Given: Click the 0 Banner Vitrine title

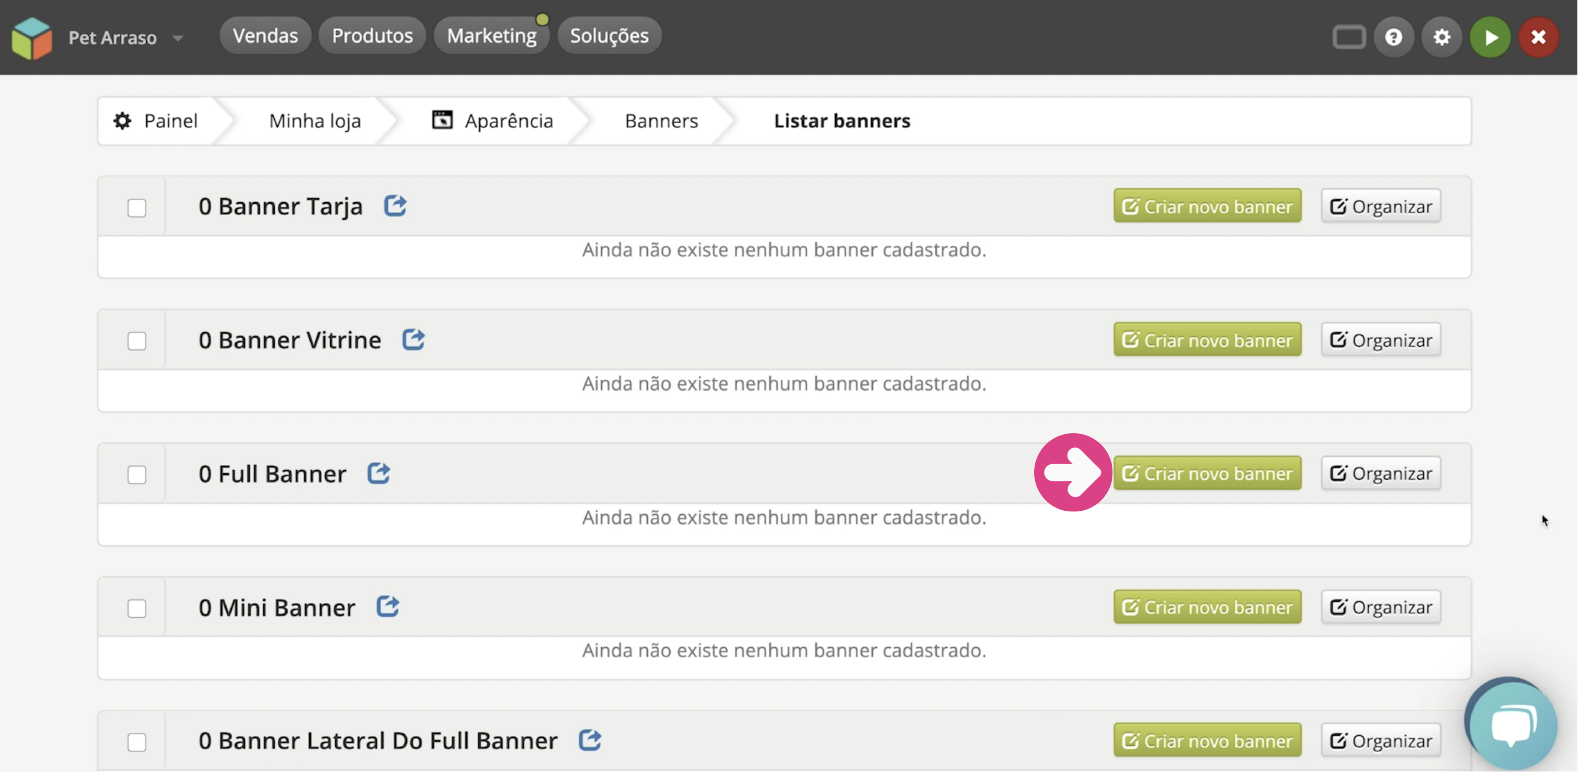Looking at the screenshot, I should pyautogui.click(x=289, y=340).
